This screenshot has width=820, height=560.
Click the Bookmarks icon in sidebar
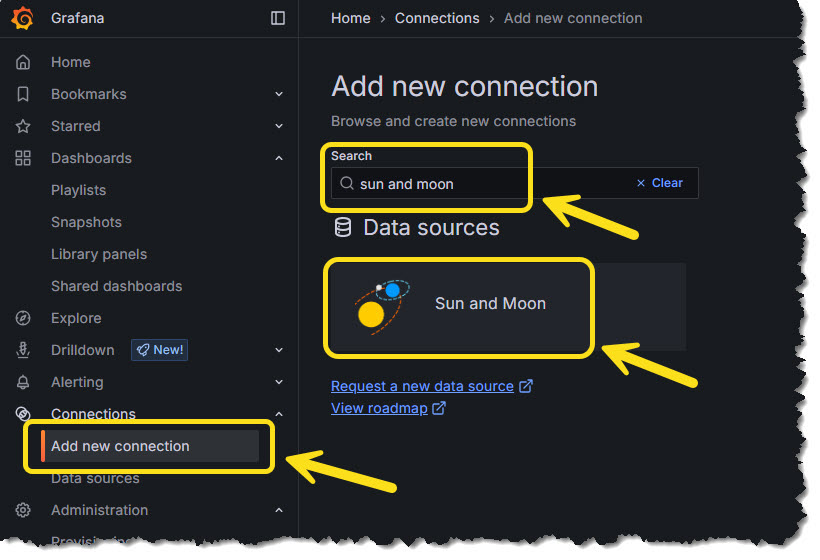point(23,94)
